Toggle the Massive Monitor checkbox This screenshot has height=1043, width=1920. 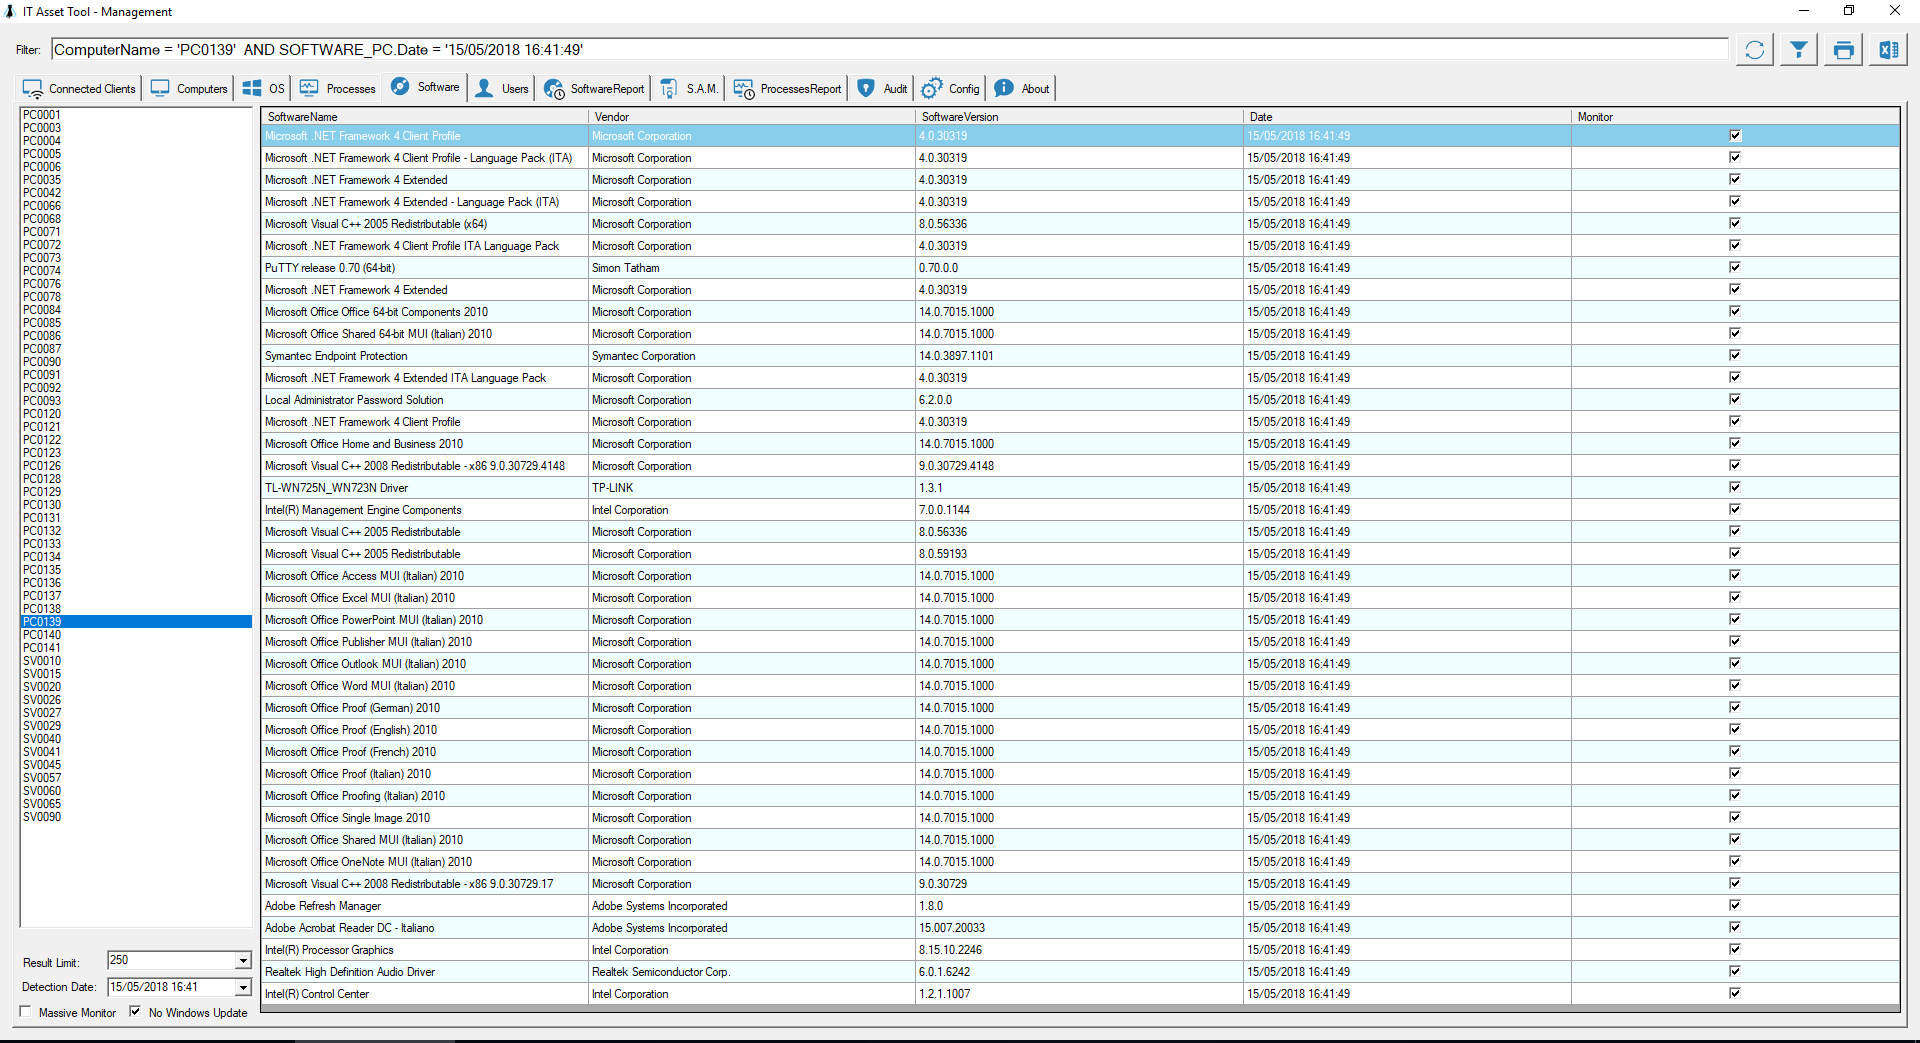26,1012
